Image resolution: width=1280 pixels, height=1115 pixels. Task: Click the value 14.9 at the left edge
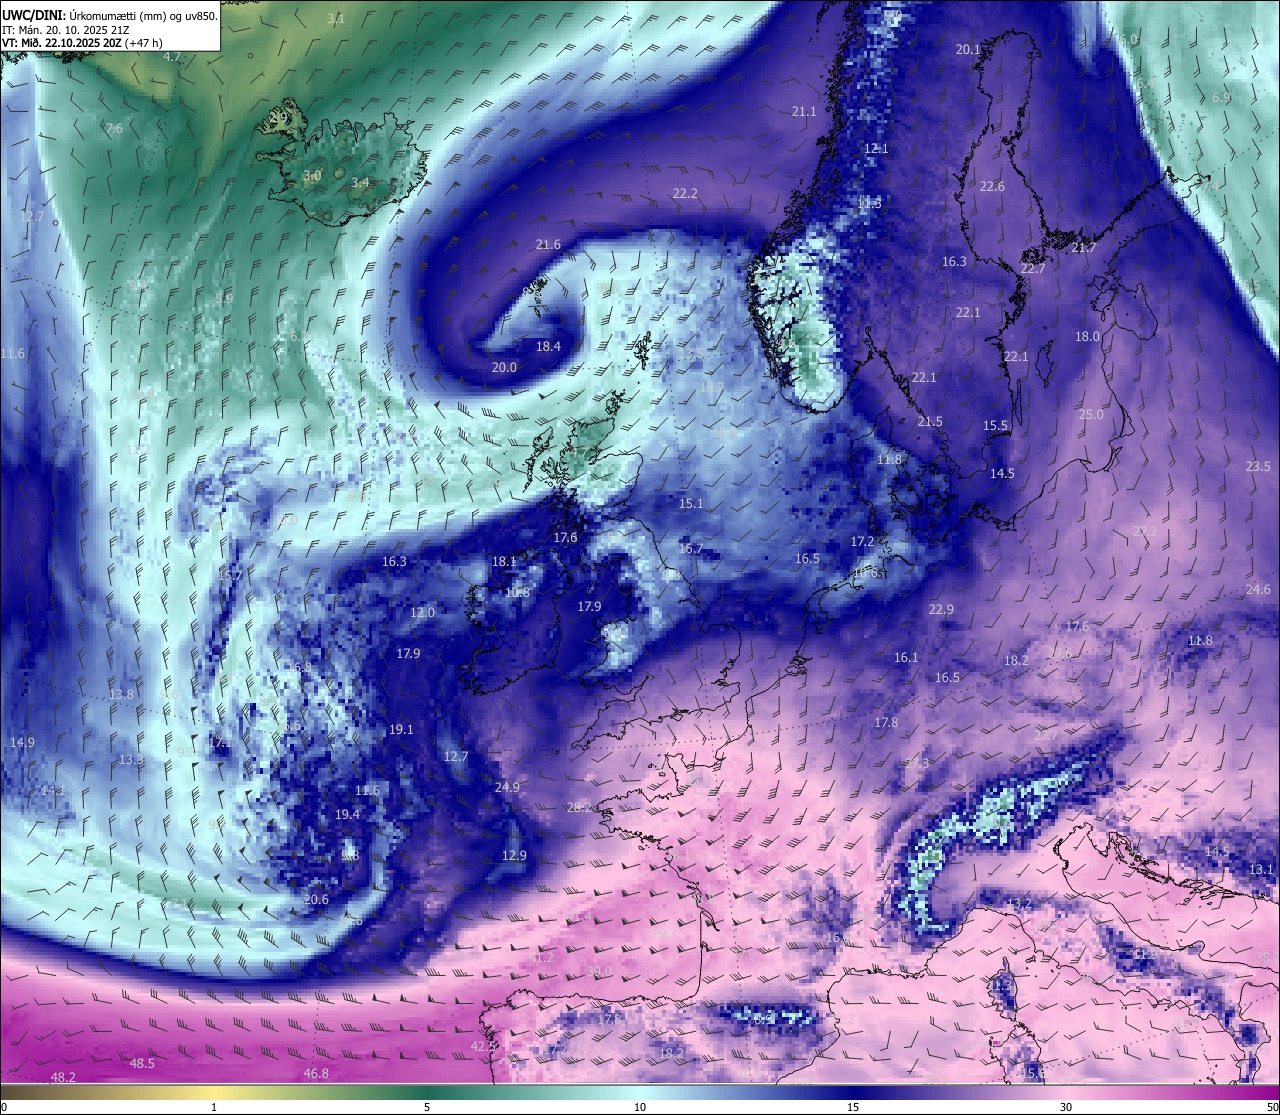pos(22,742)
